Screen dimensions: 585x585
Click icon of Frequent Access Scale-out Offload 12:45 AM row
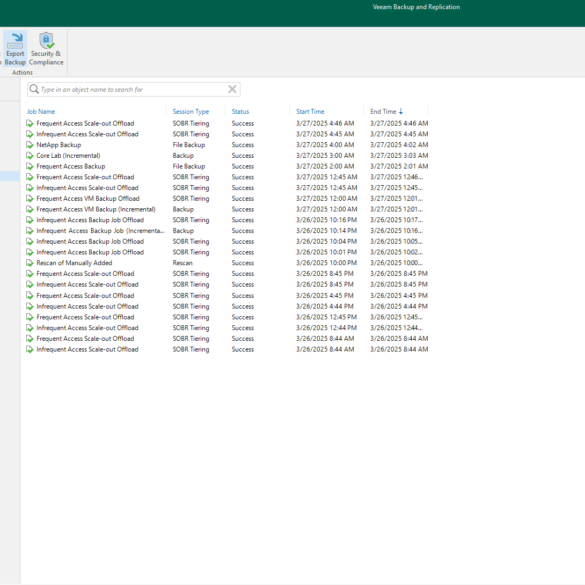pyautogui.click(x=30, y=177)
